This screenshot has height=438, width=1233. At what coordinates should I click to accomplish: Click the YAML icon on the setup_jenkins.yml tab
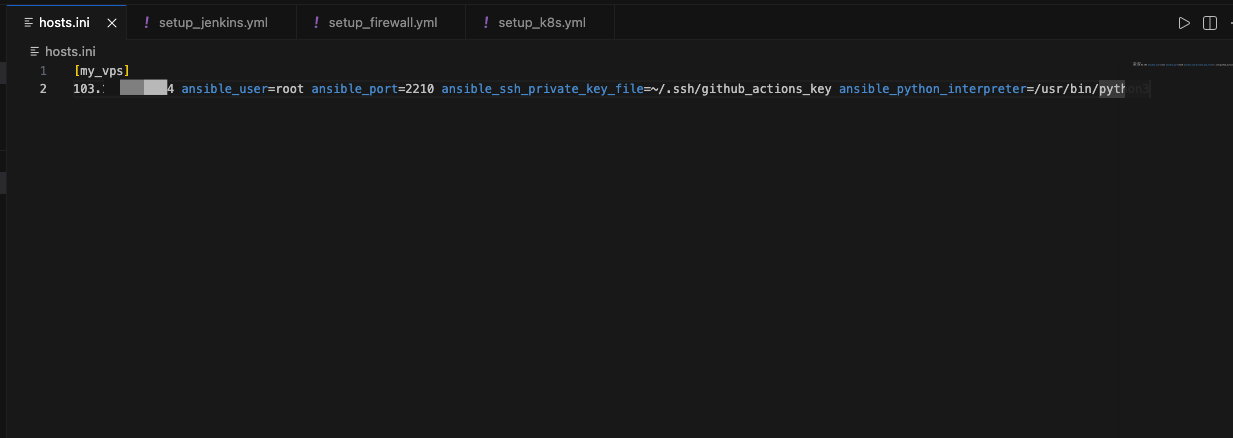coord(147,23)
